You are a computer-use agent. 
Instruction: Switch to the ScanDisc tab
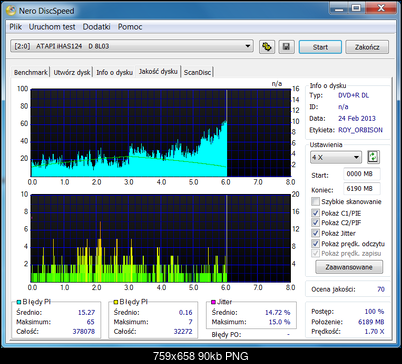(x=197, y=72)
